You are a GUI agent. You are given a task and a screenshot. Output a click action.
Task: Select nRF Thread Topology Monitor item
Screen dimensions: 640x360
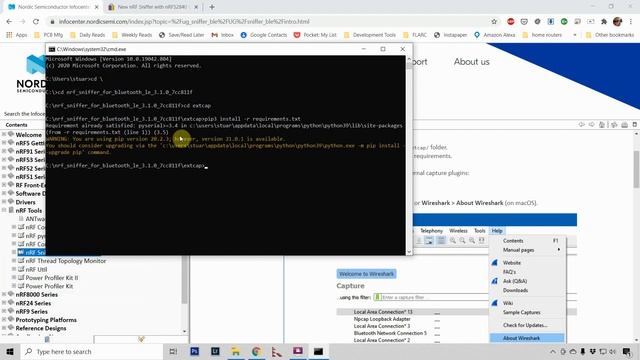(x=66, y=261)
